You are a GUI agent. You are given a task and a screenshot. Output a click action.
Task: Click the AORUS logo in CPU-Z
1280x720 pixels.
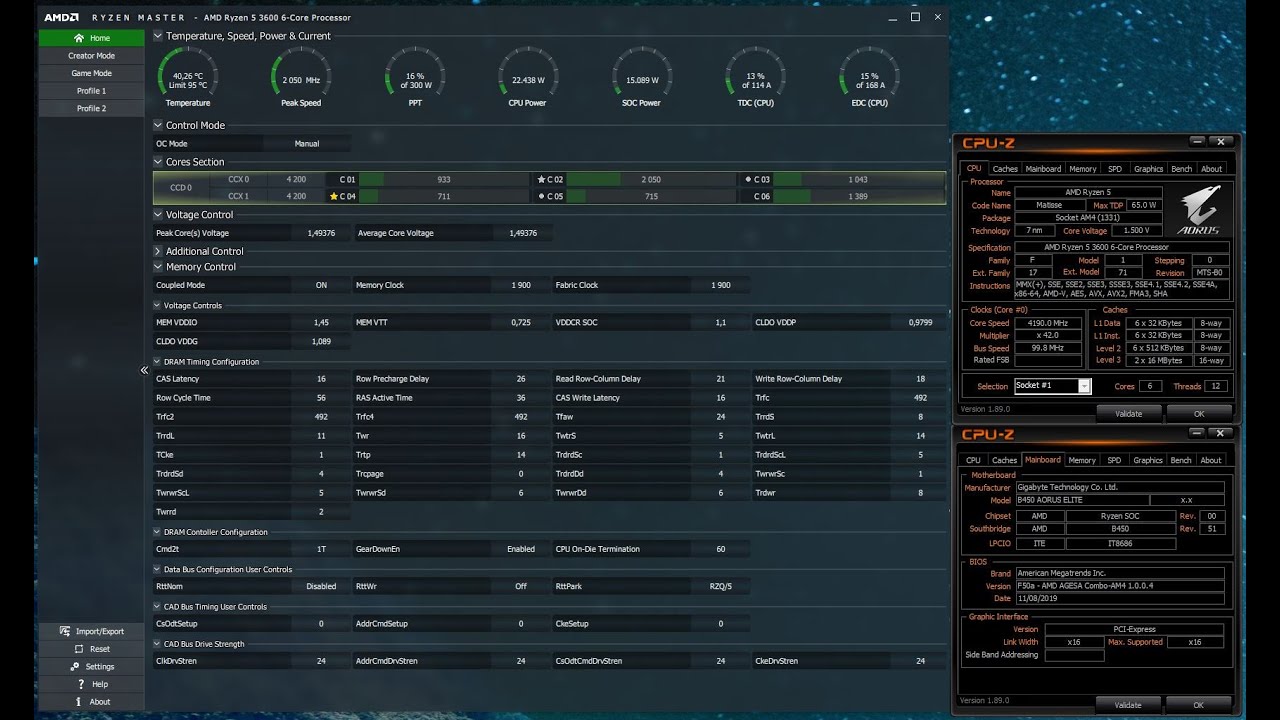(x=1199, y=210)
